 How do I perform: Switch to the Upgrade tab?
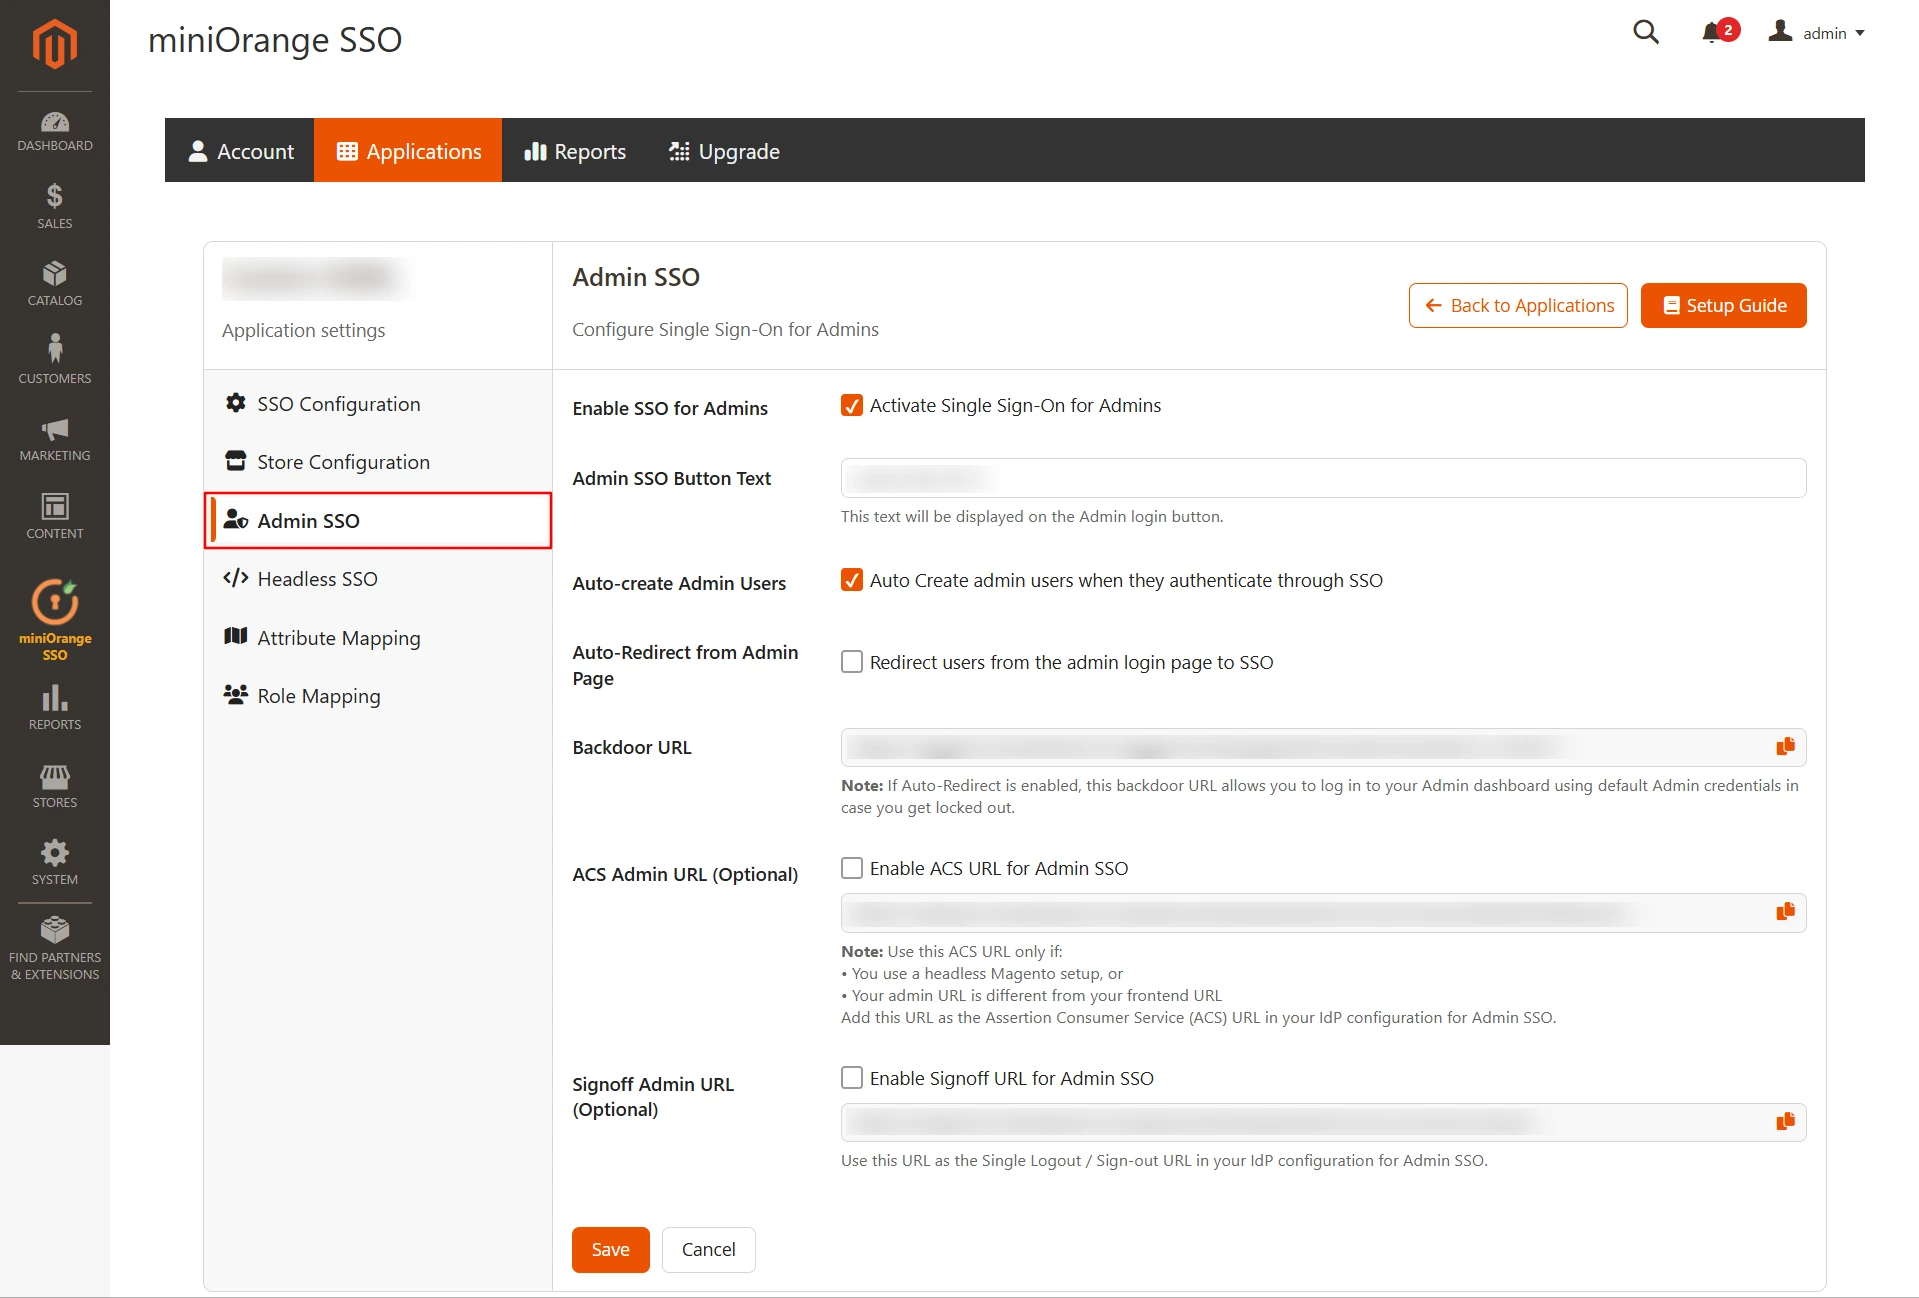(724, 150)
